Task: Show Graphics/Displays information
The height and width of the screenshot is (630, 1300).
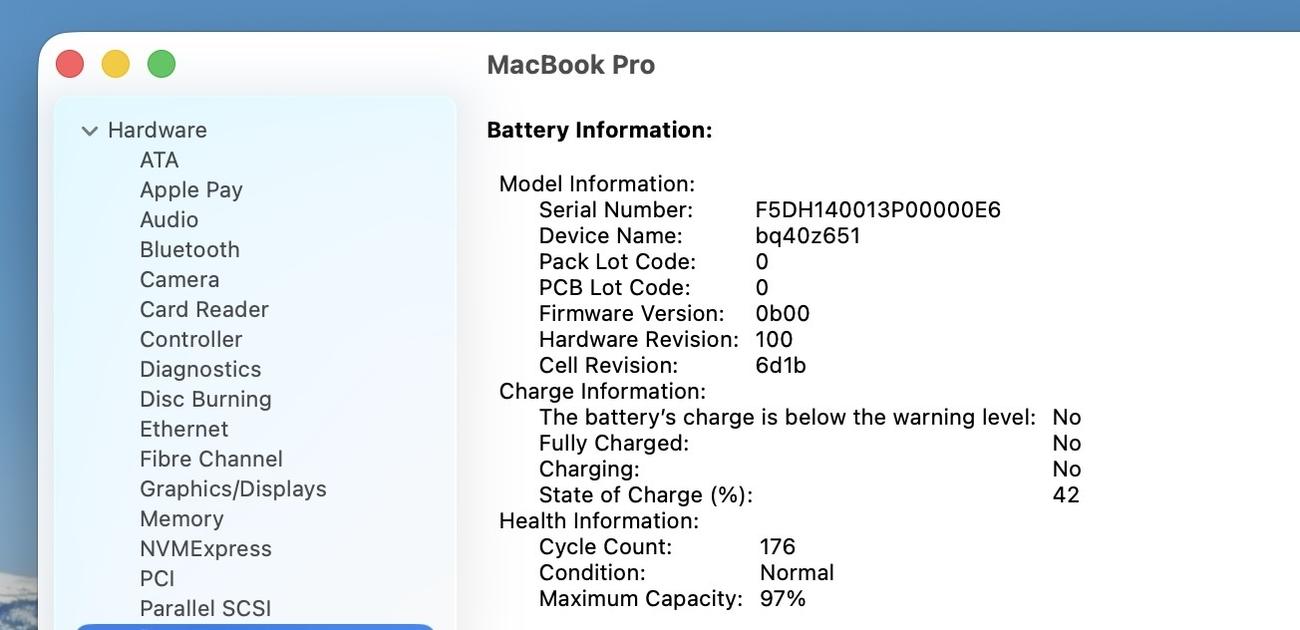Action: [233, 489]
